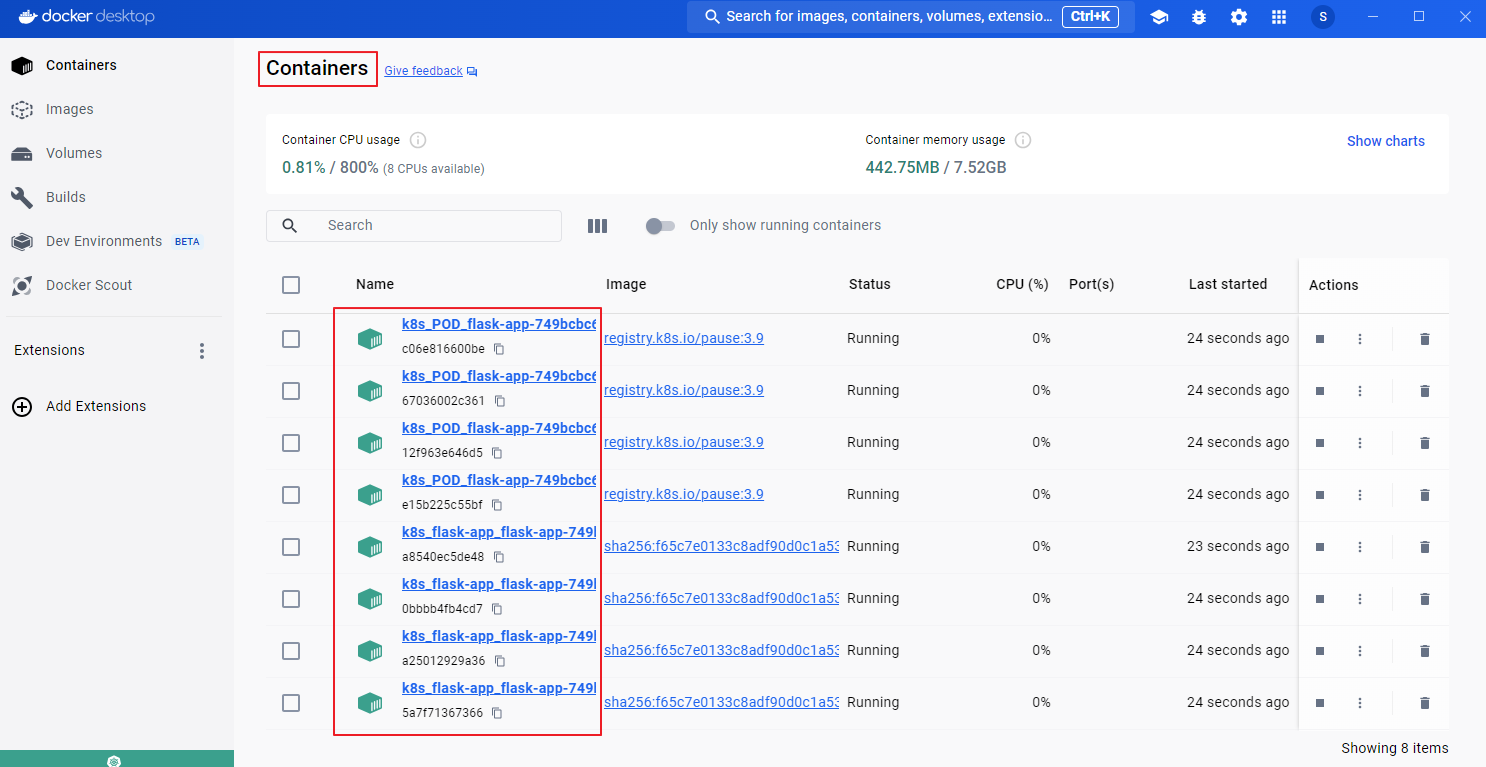
Task: Click Show charts link
Action: [x=1385, y=141]
